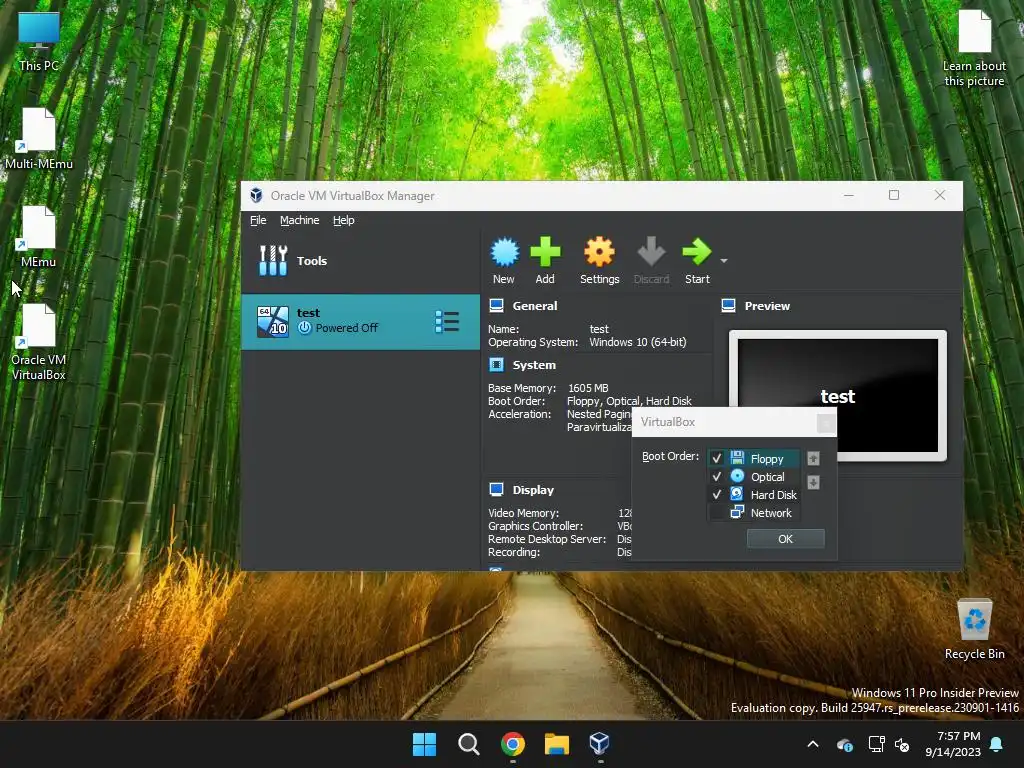Viewport: 1024px width, 768px height.
Task: Open Google Chrome from the taskbar
Action: [x=513, y=744]
